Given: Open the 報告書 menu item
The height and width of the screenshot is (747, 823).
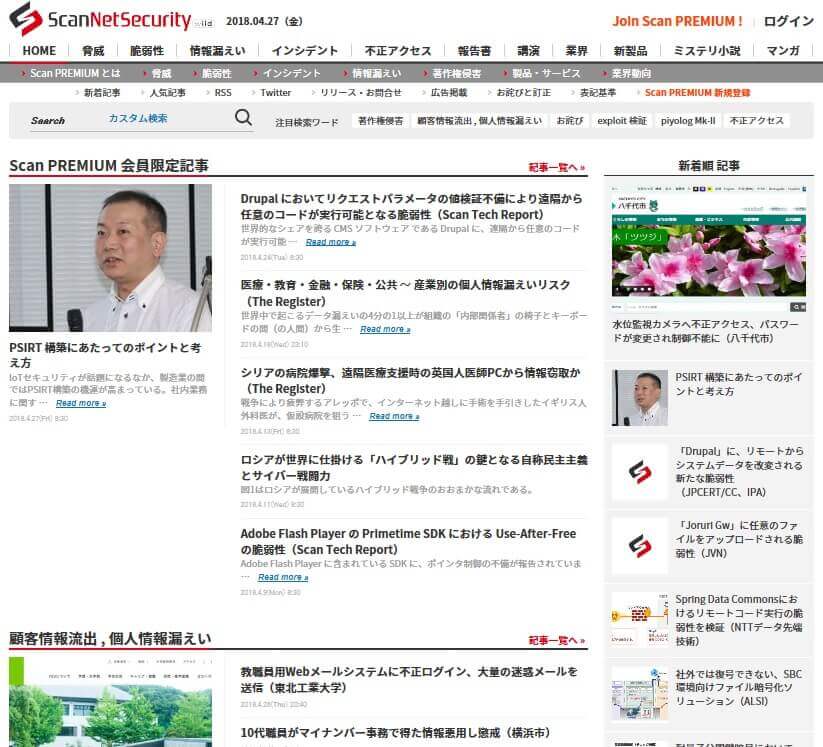Looking at the screenshot, I should (474, 50).
